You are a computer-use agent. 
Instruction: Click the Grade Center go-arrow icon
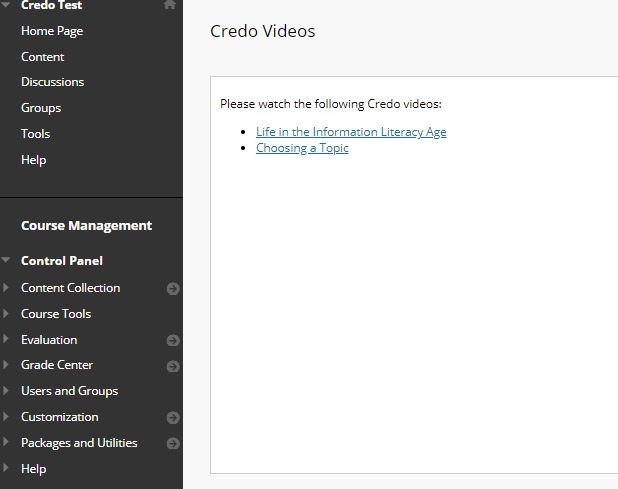pyautogui.click(x=173, y=366)
